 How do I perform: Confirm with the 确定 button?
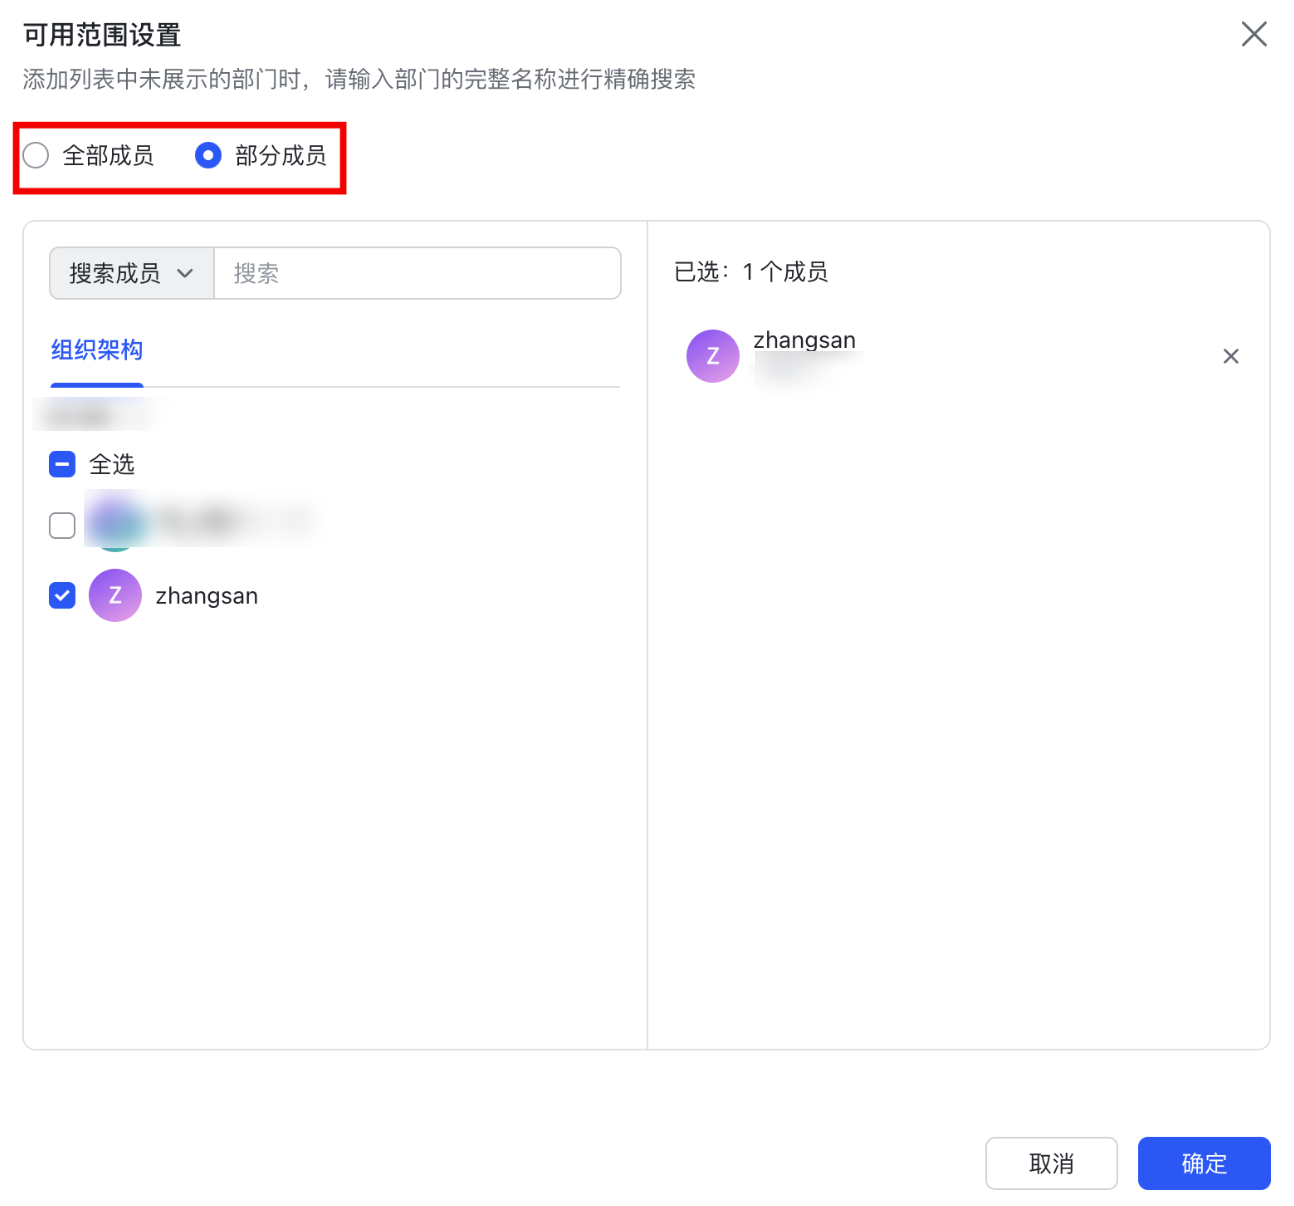pyautogui.click(x=1203, y=1163)
